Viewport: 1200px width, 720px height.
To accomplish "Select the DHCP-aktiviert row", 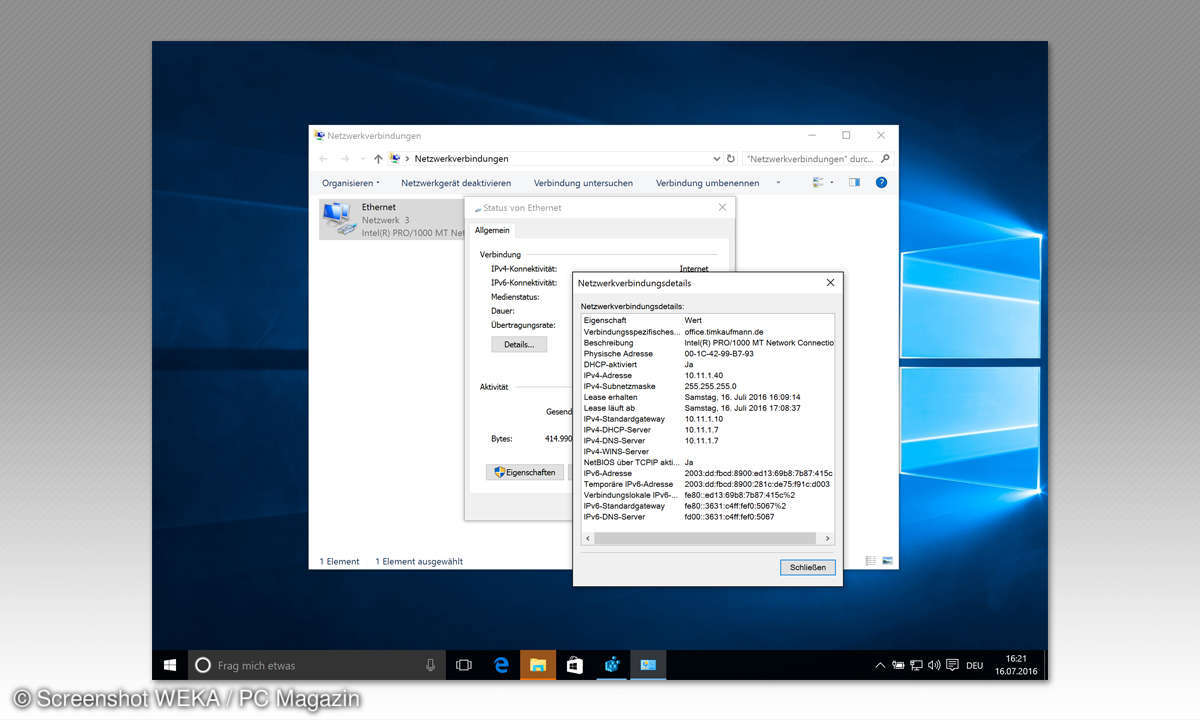I will tap(708, 364).
